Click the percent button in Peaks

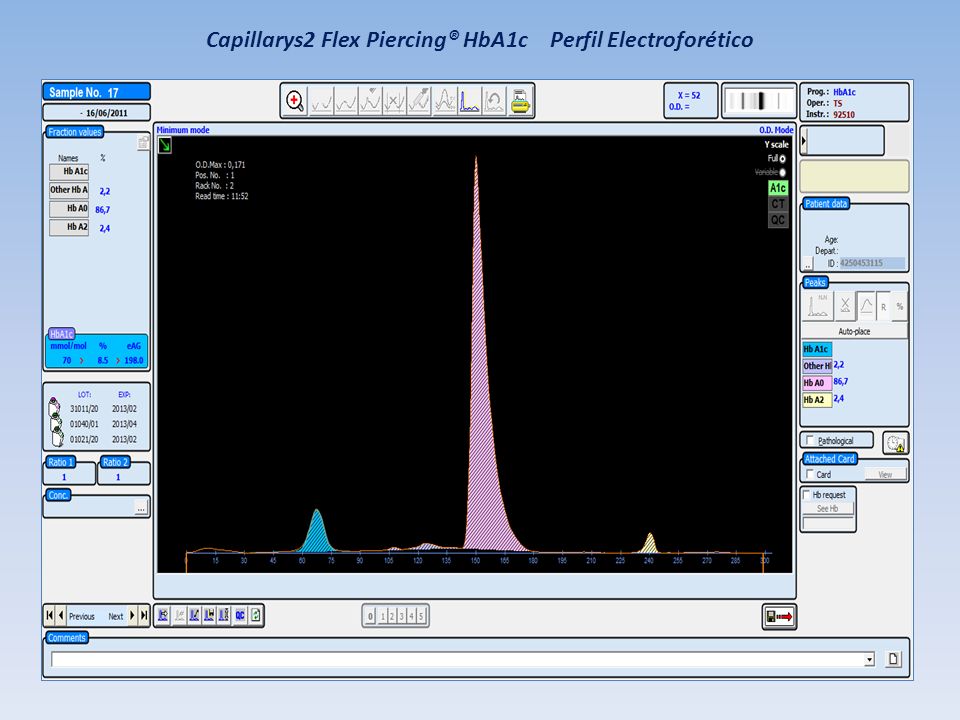(x=899, y=307)
